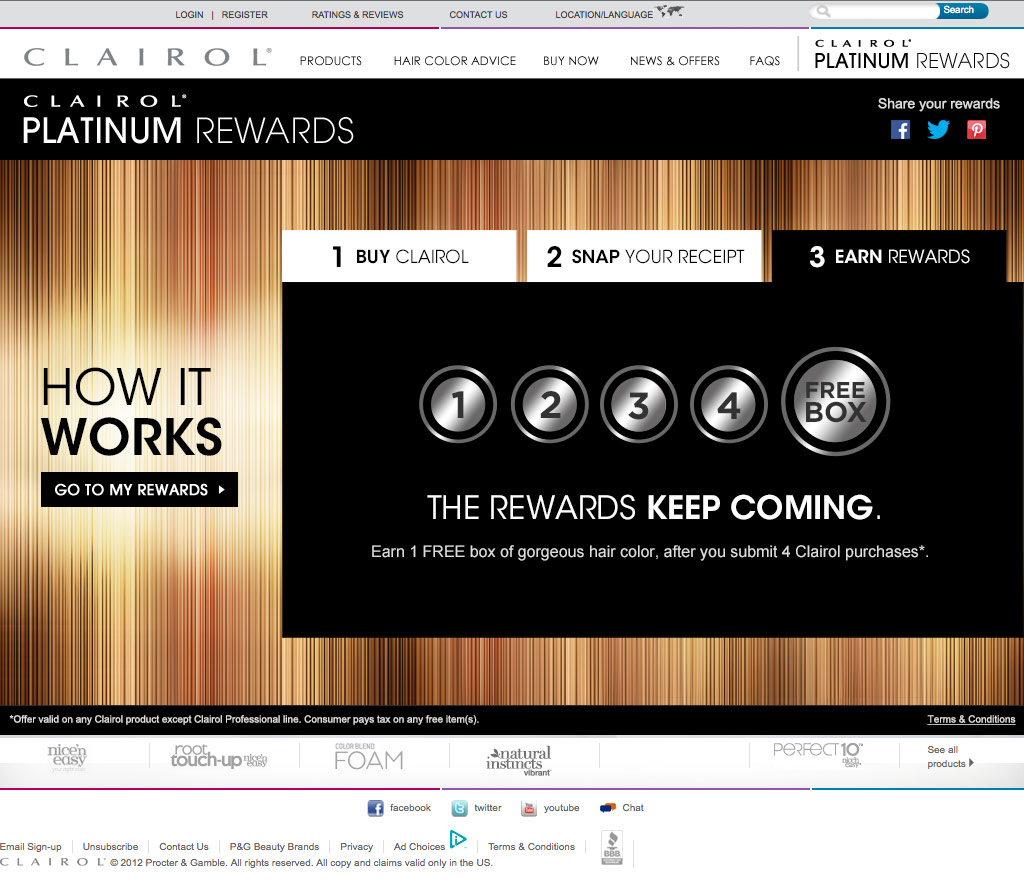Open top Contact Us link
The image size is (1024, 881).
click(x=478, y=14)
